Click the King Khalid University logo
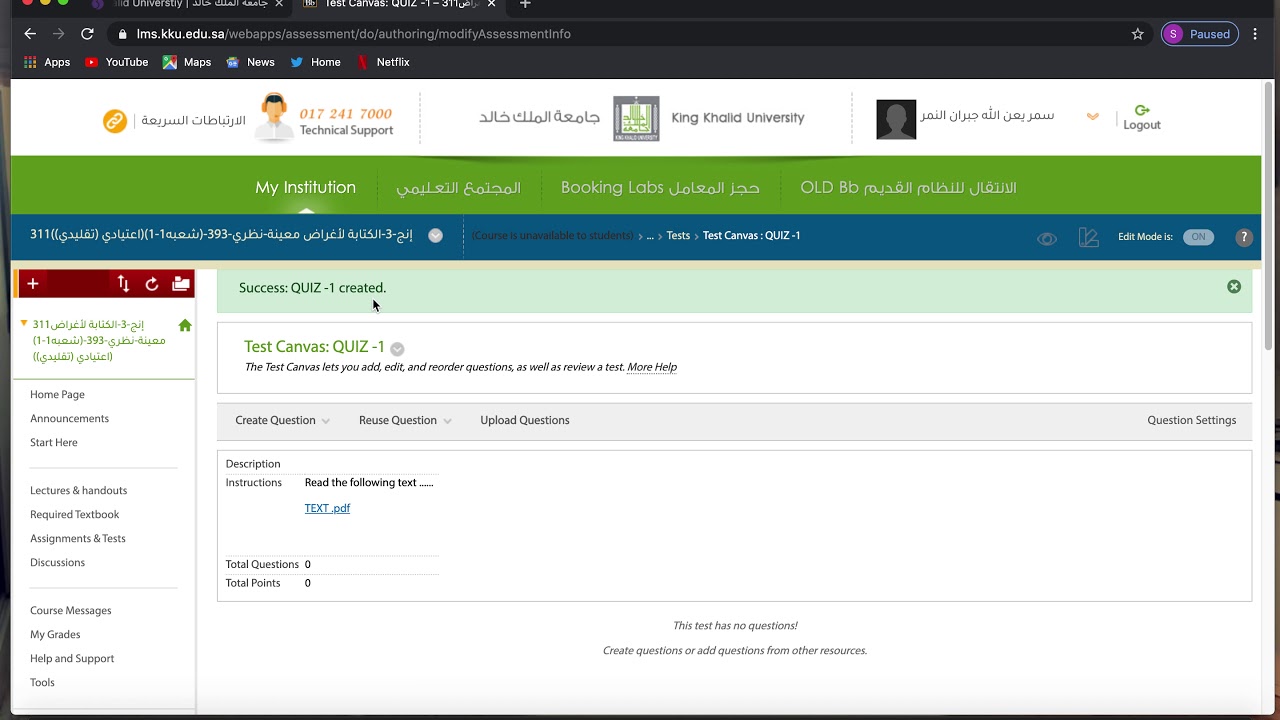The height and width of the screenshot is (720, 1280). tap(636, 119)
